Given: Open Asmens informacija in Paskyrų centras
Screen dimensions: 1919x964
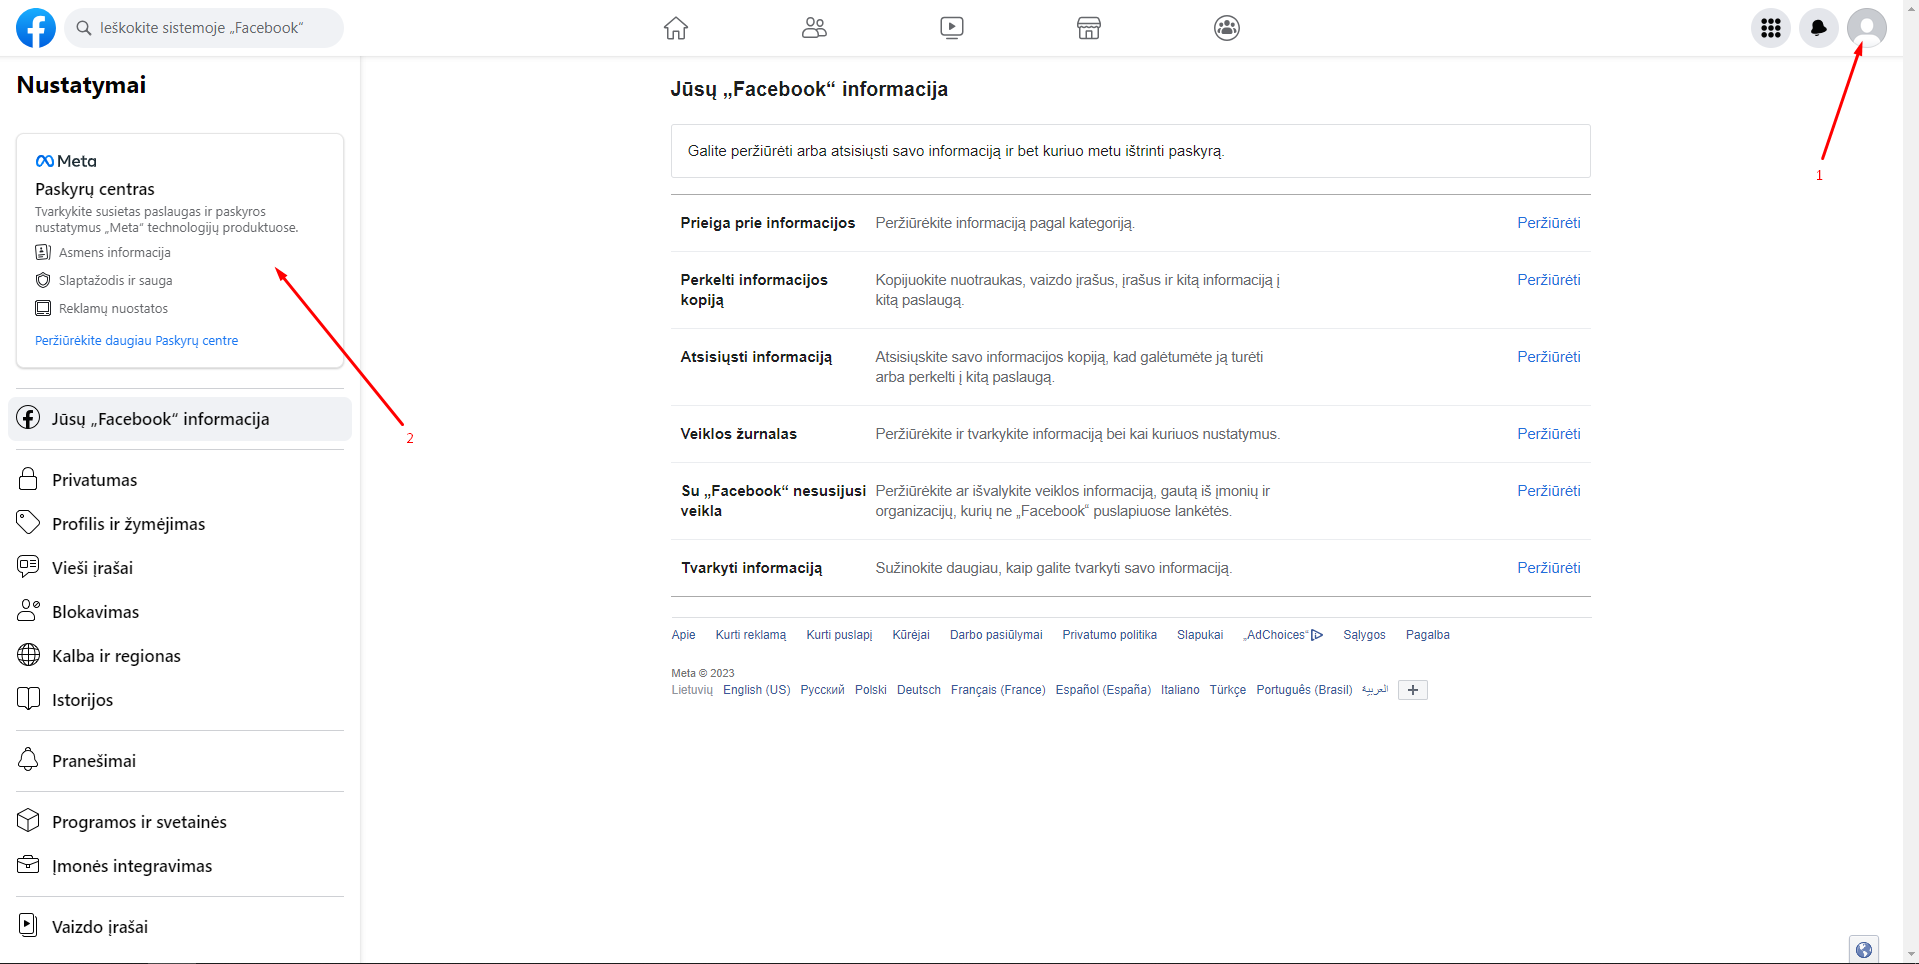Looking at the screenshot, I should (103, 253).
